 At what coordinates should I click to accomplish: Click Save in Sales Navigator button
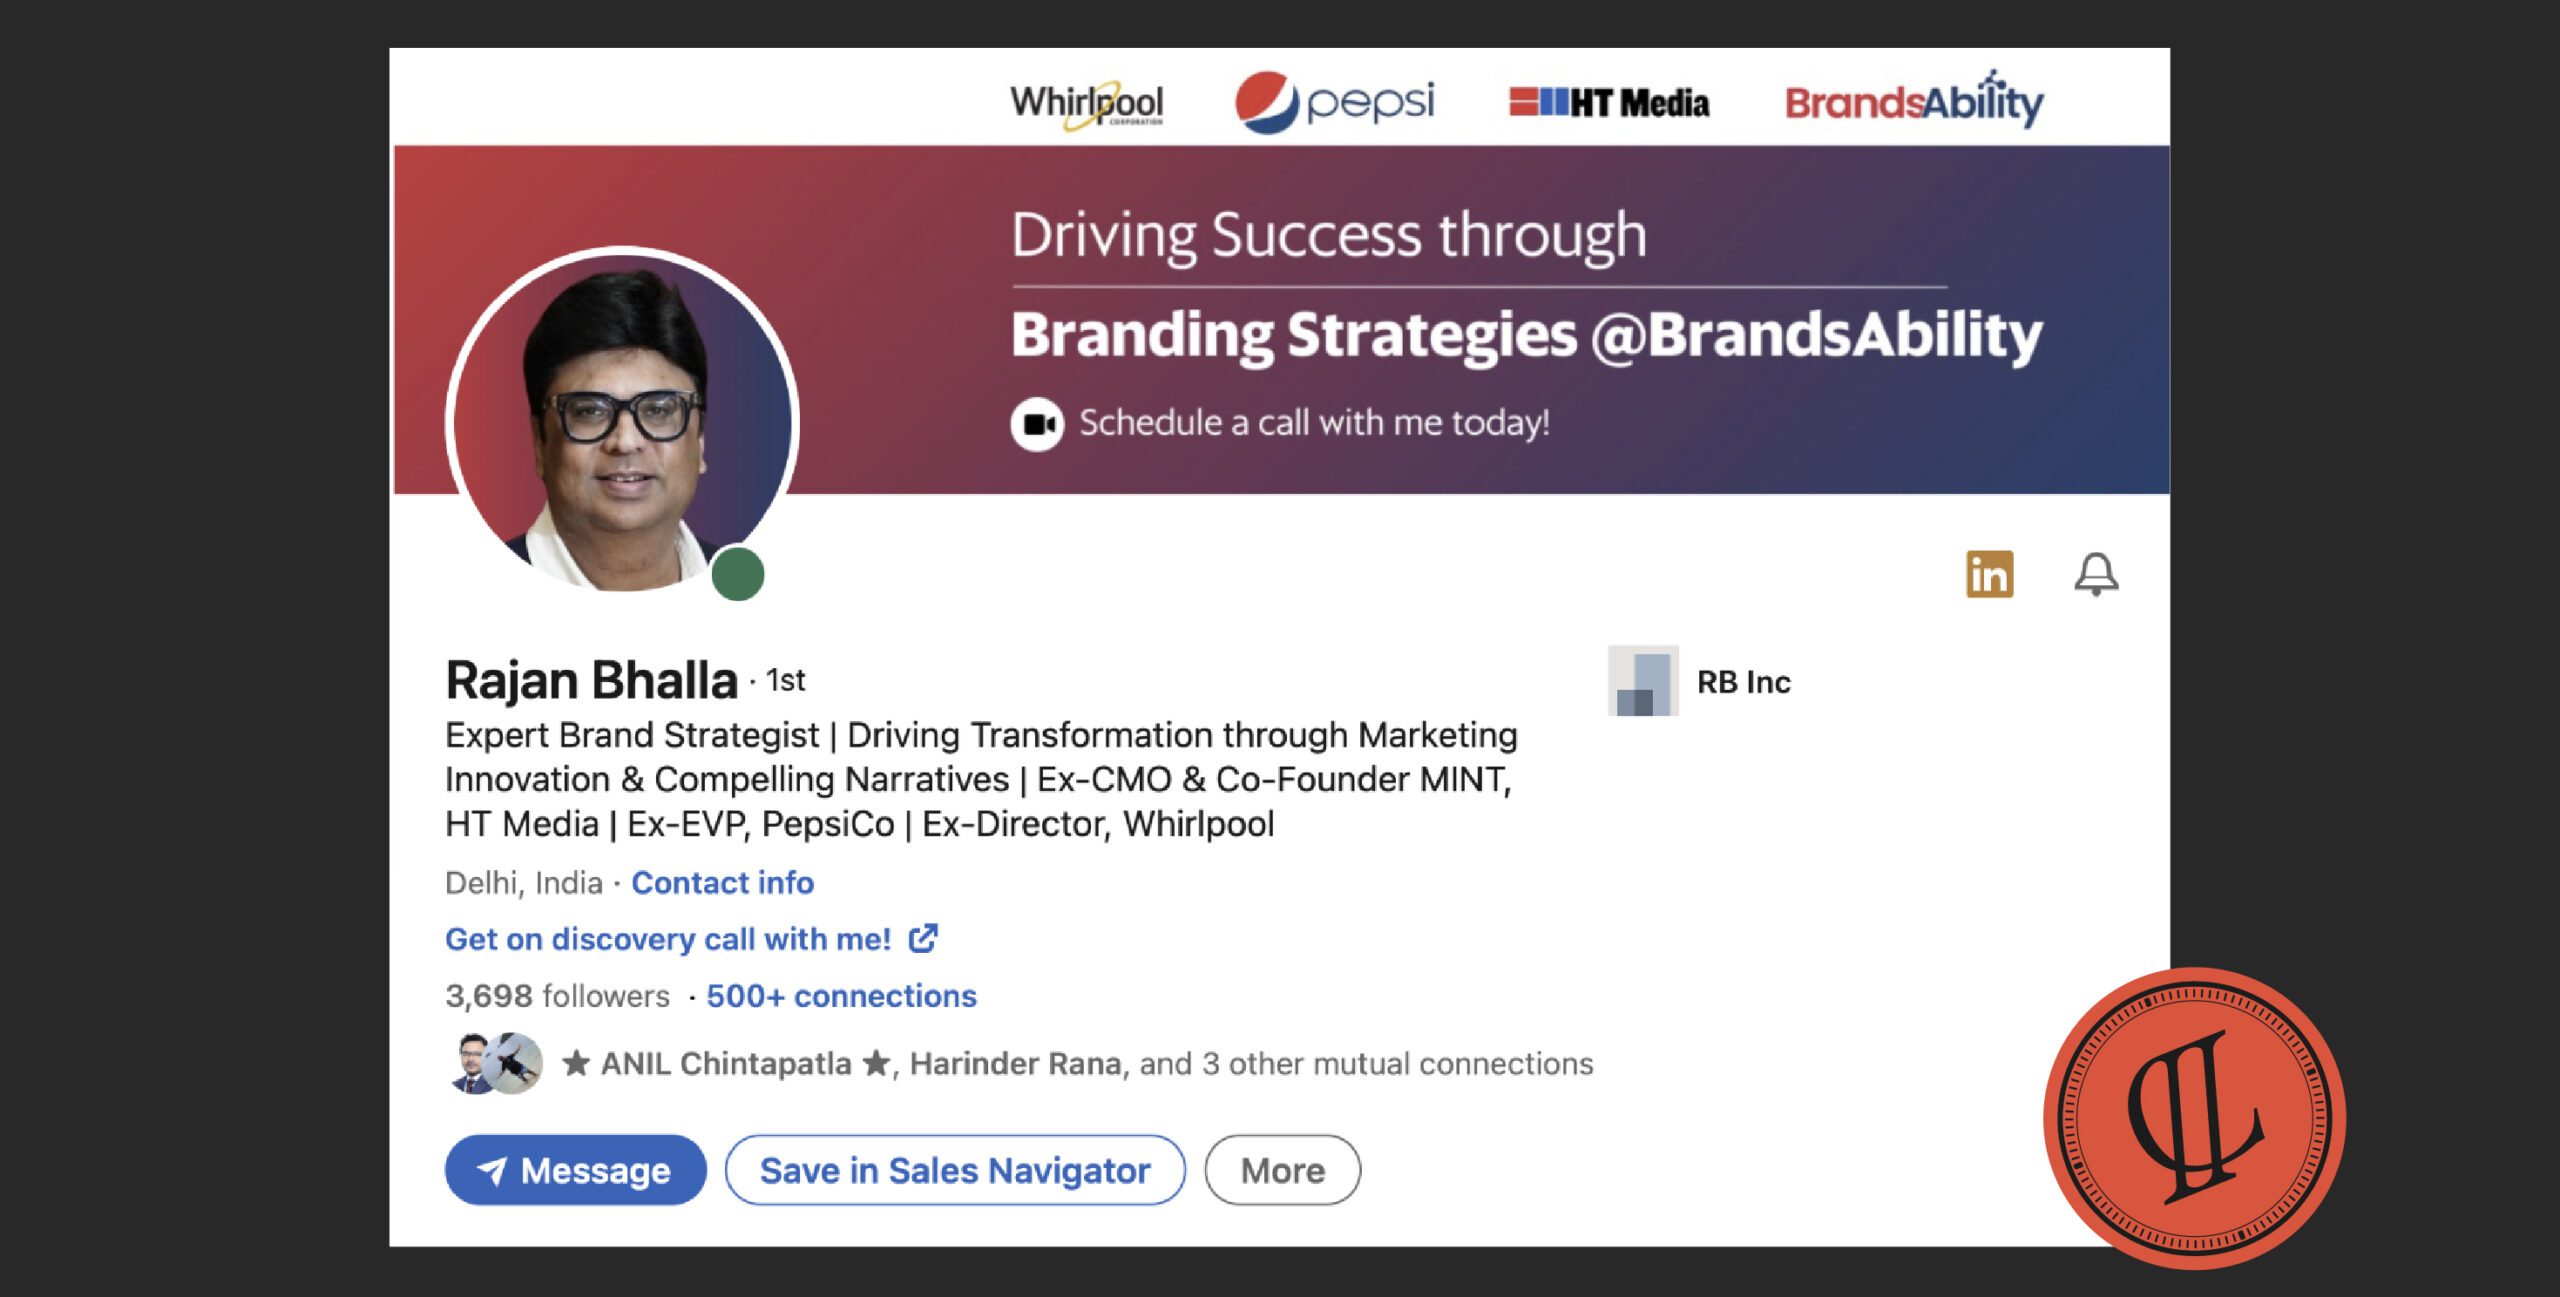[955, 1169]
